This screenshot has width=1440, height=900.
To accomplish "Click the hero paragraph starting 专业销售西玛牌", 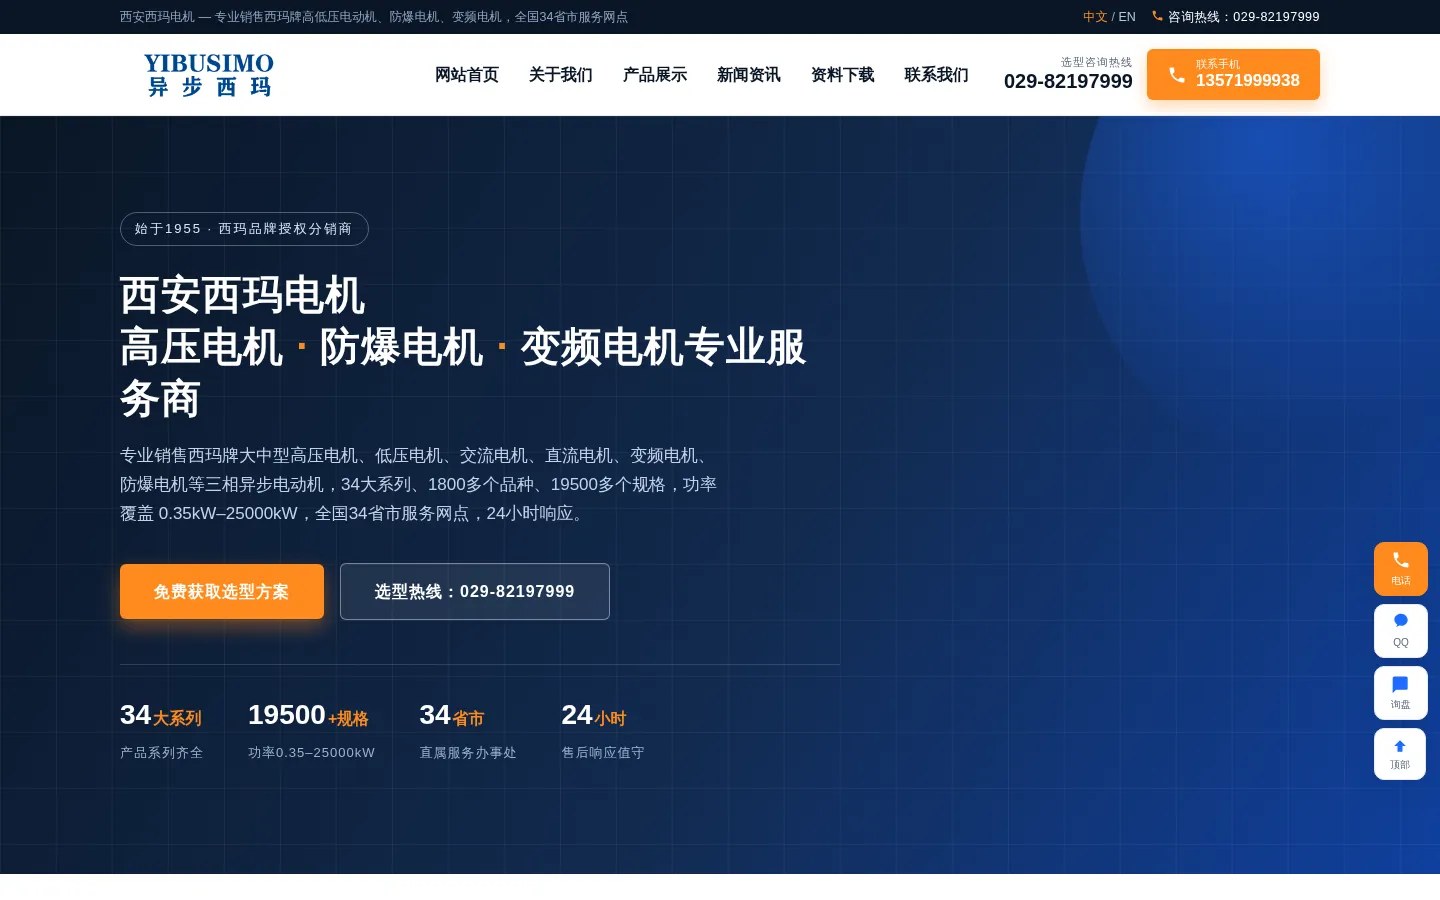I will point(419,485).
